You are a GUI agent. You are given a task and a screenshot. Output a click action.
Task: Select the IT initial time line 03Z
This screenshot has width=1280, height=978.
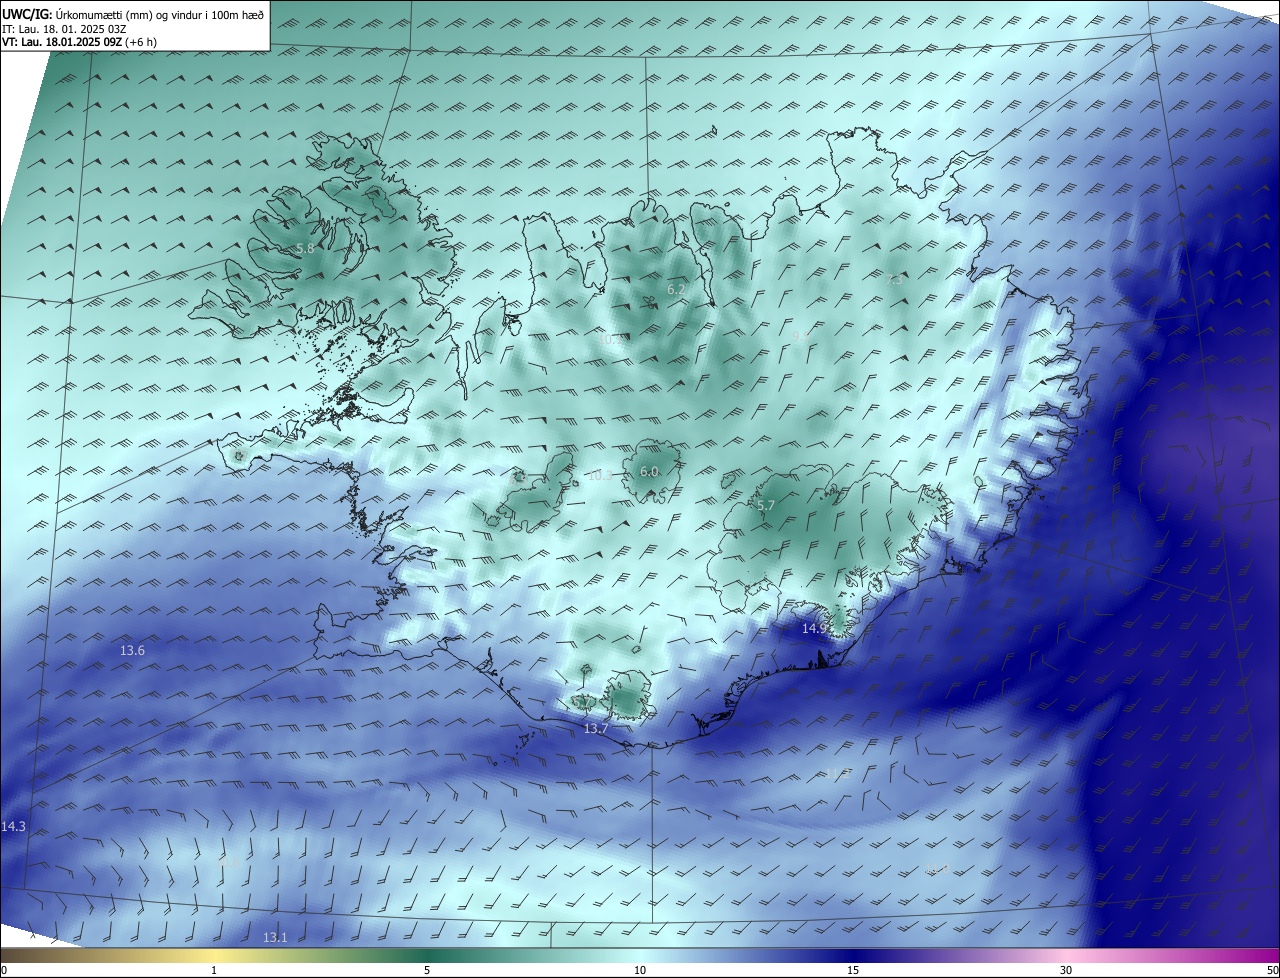[64, 28]
